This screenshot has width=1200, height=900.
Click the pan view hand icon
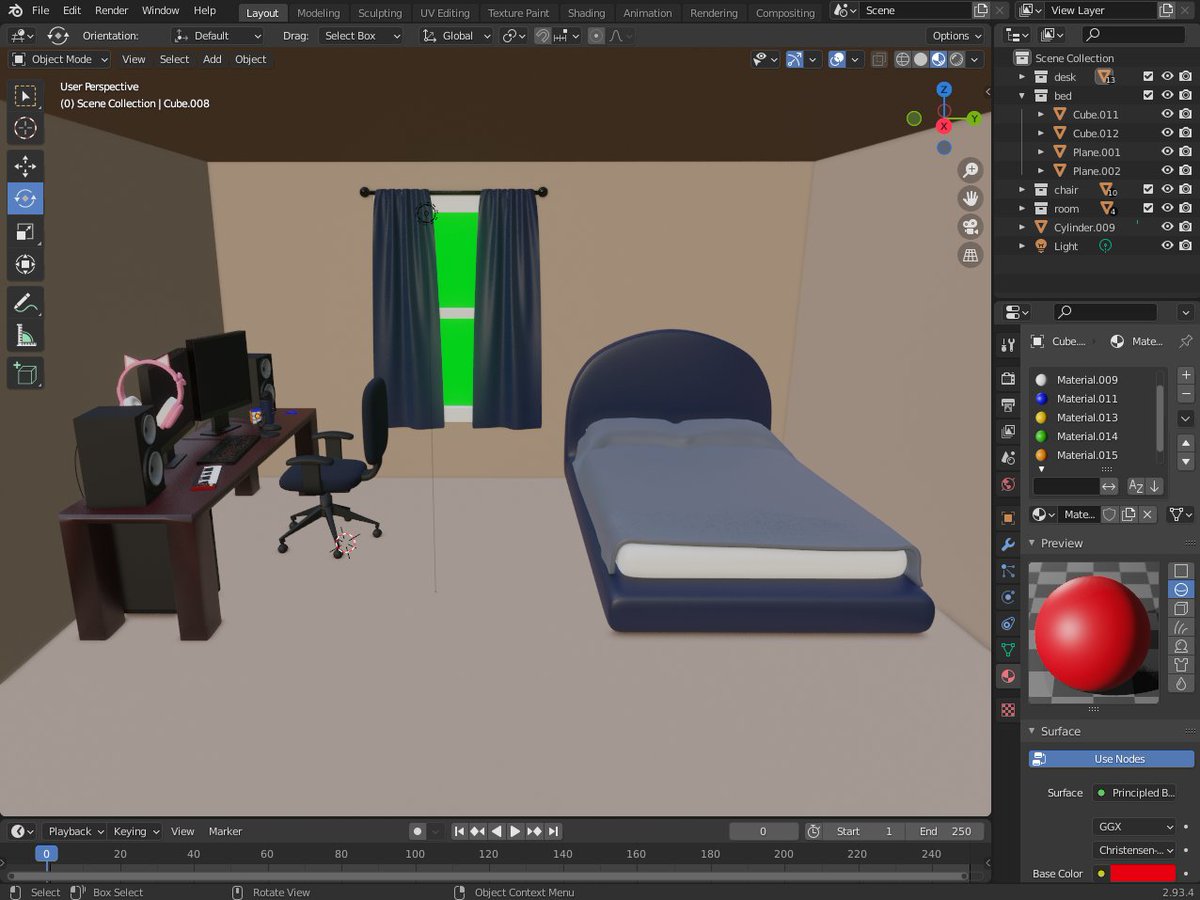point(969,198)
